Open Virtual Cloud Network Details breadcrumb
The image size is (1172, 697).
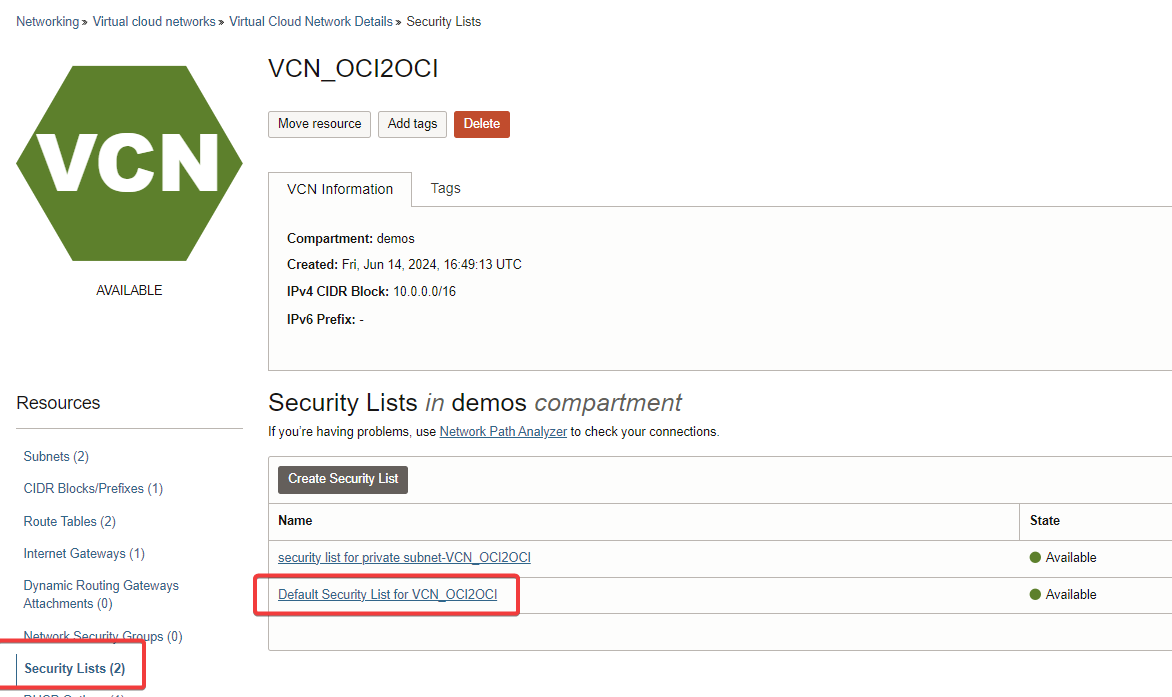[x=311, y=22]
